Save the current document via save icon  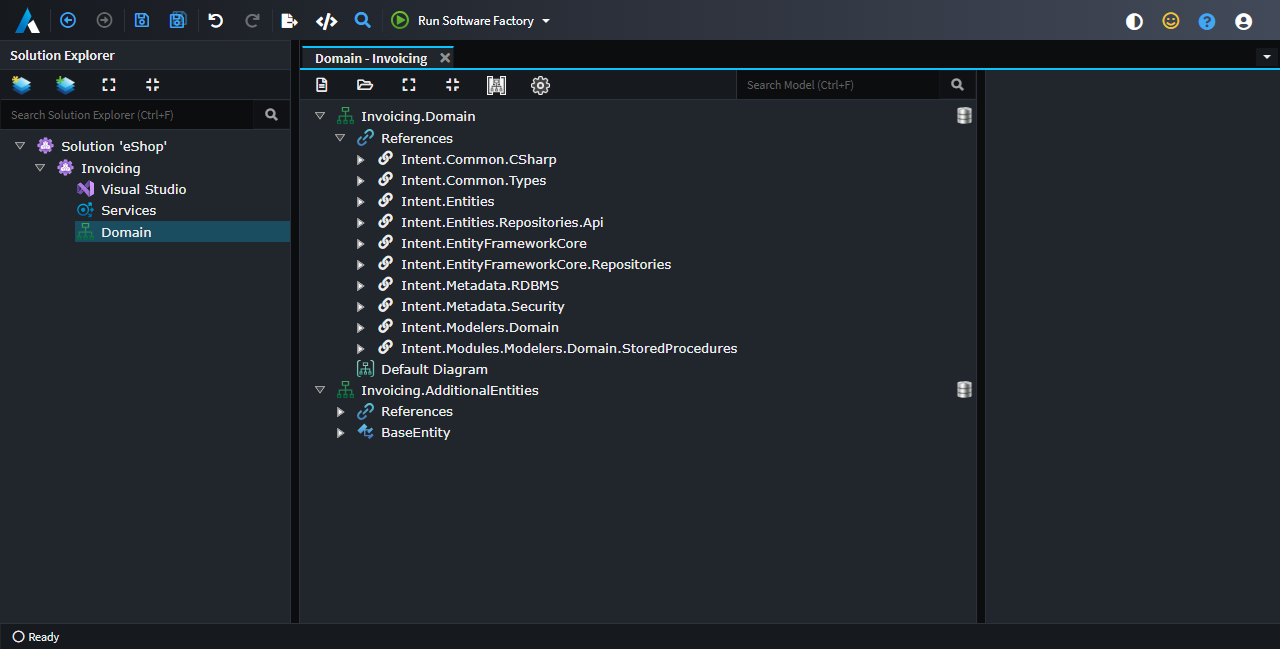click(x=142, y=20)
